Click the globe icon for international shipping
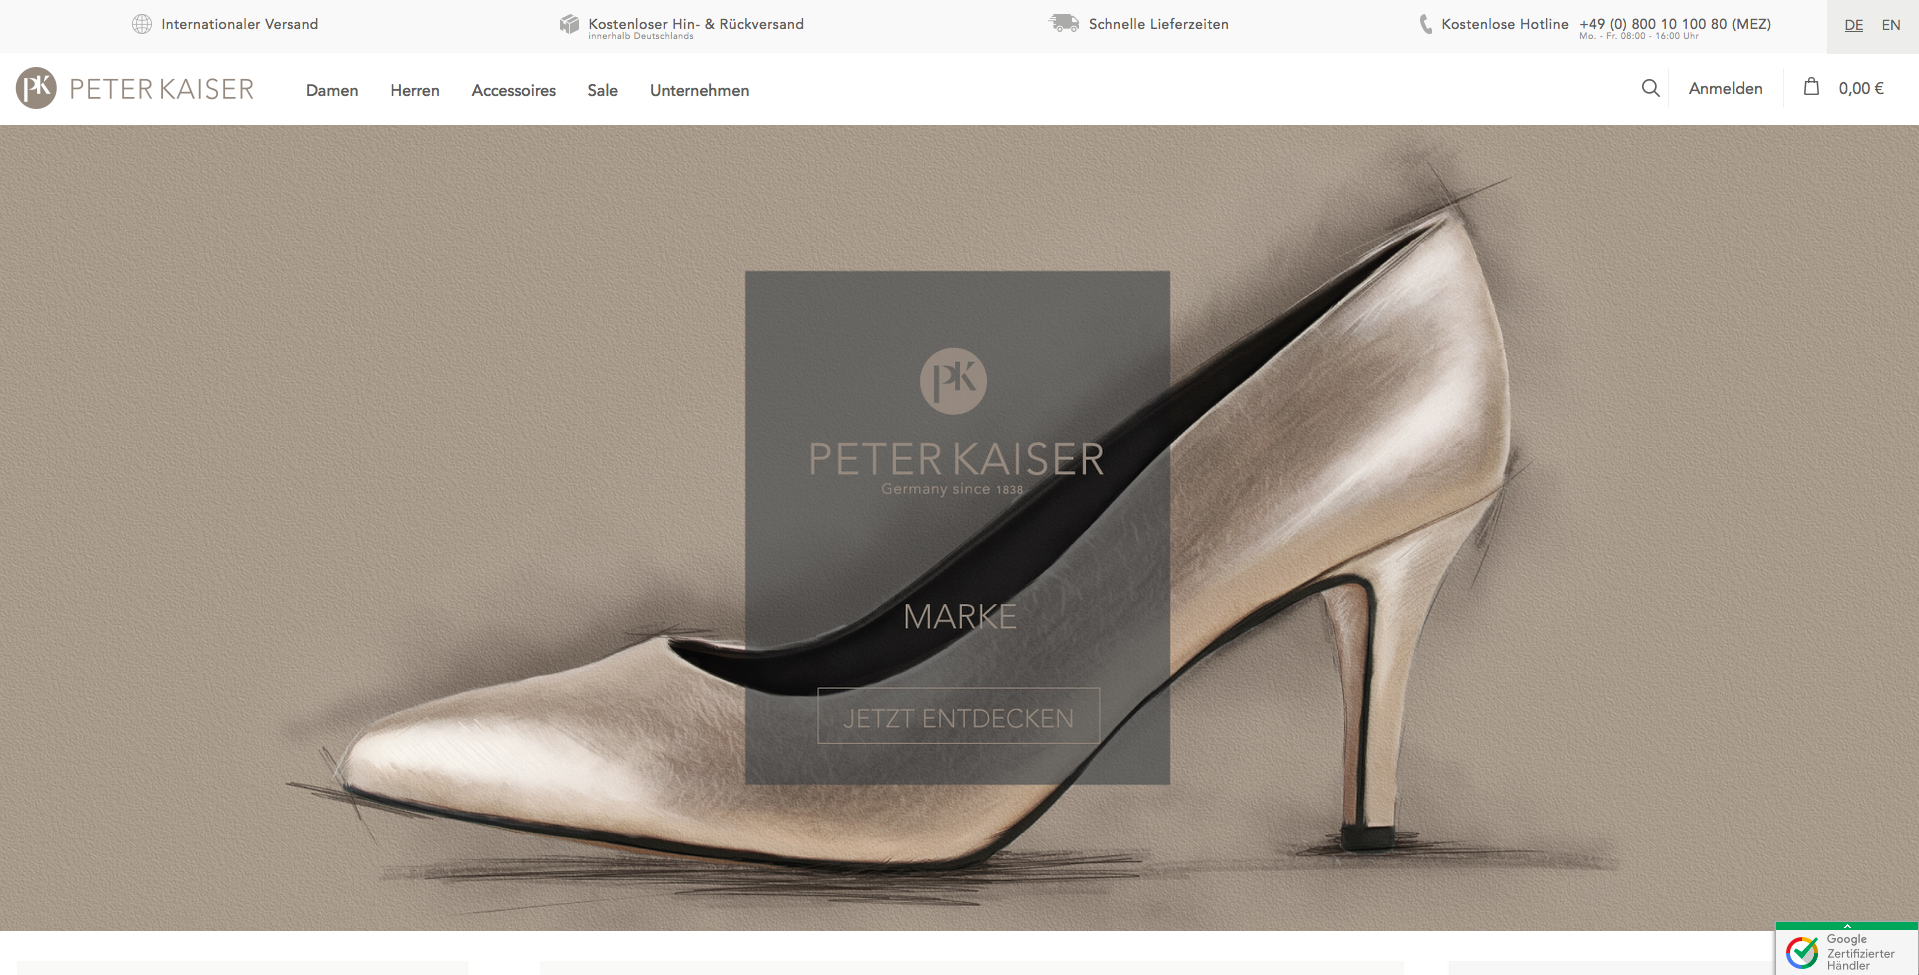This screenshot has height=975, width=1919. [x=142, y=24]
